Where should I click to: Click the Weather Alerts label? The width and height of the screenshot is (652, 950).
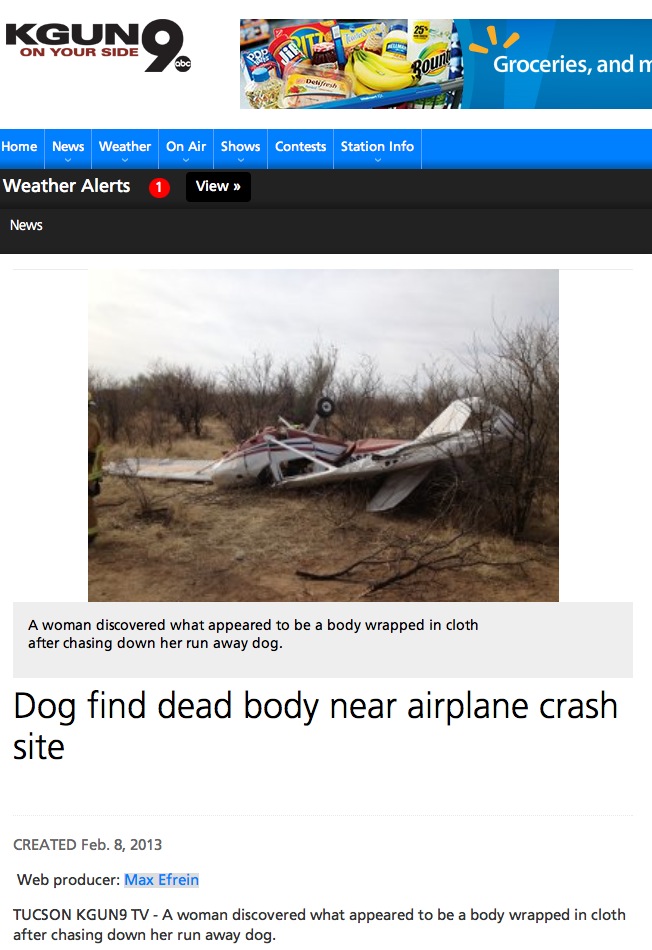point(67,186)
